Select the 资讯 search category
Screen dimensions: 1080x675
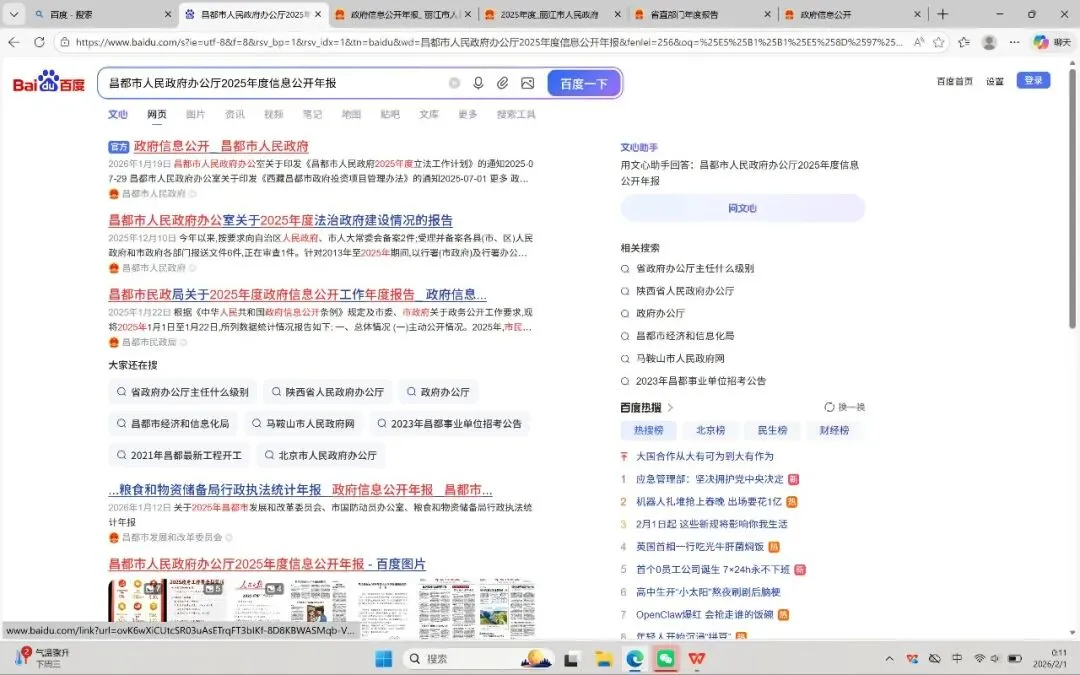(235, 114)
